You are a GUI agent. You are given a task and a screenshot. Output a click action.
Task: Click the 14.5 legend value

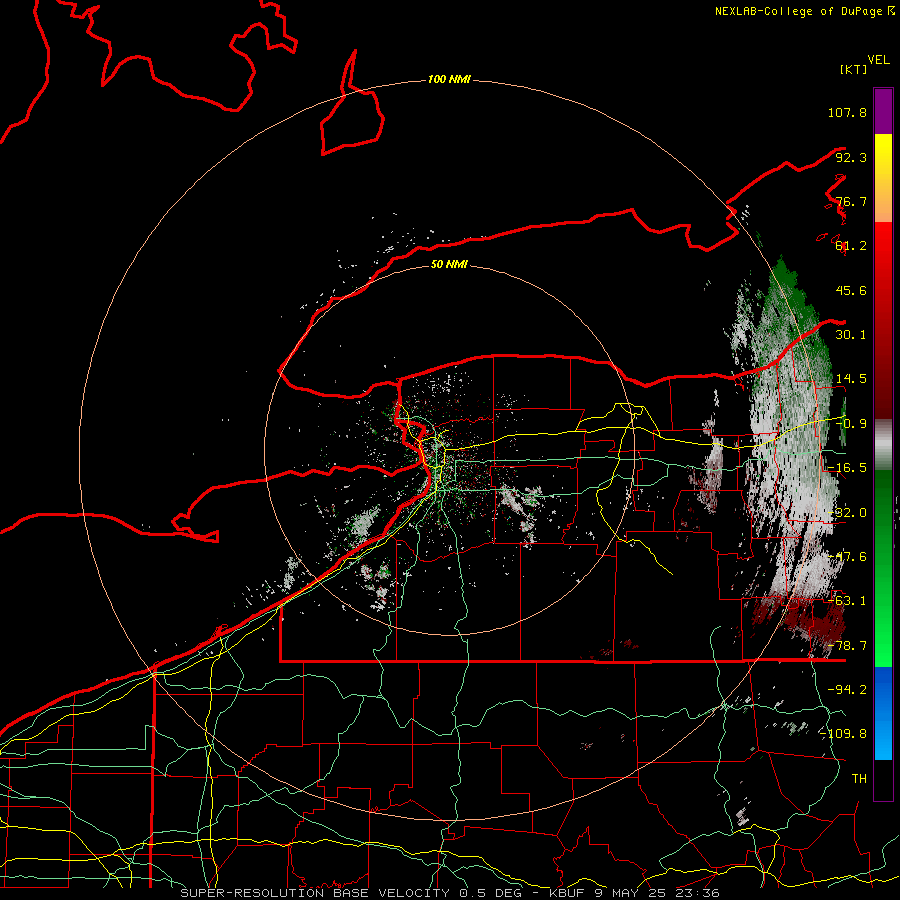pos(851,379)
